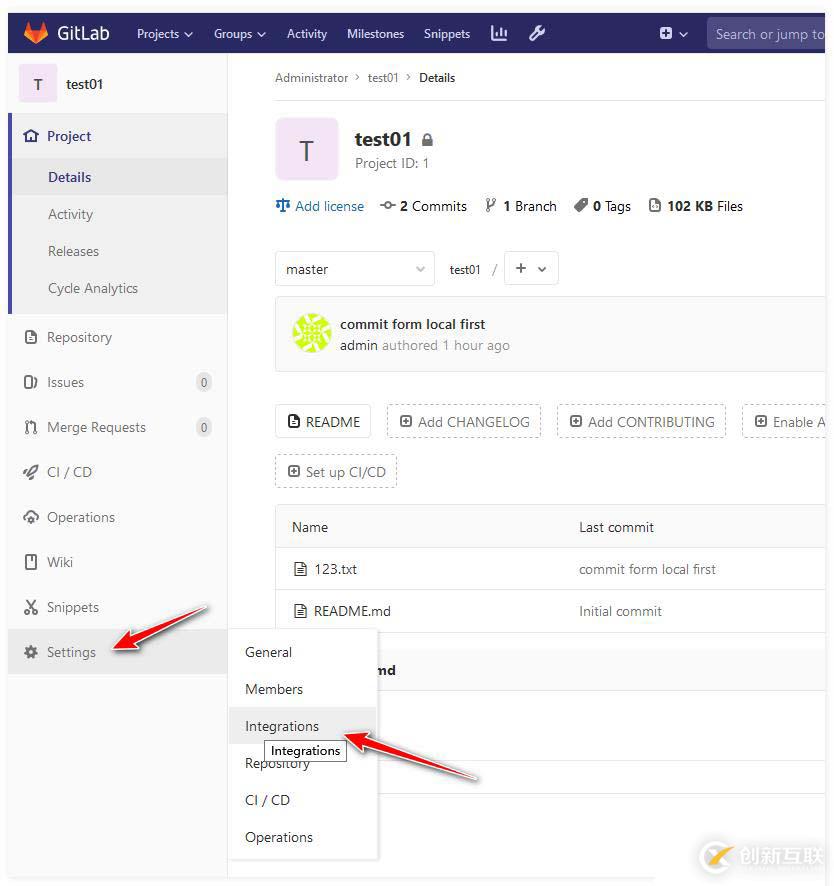This screenshot has height=886, width=834.
Task: Click the Merge Requests icon
Action: pyautogui.click(x=31, y=427)
